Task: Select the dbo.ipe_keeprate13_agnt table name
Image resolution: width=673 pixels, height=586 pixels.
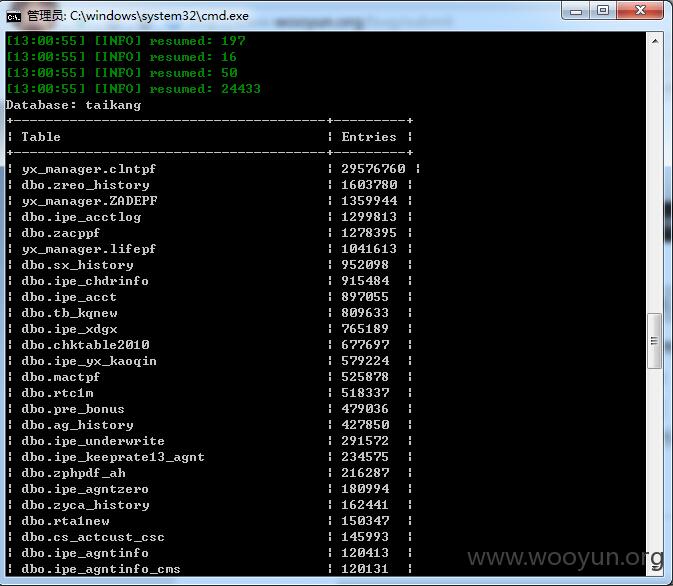Action: 113,458
